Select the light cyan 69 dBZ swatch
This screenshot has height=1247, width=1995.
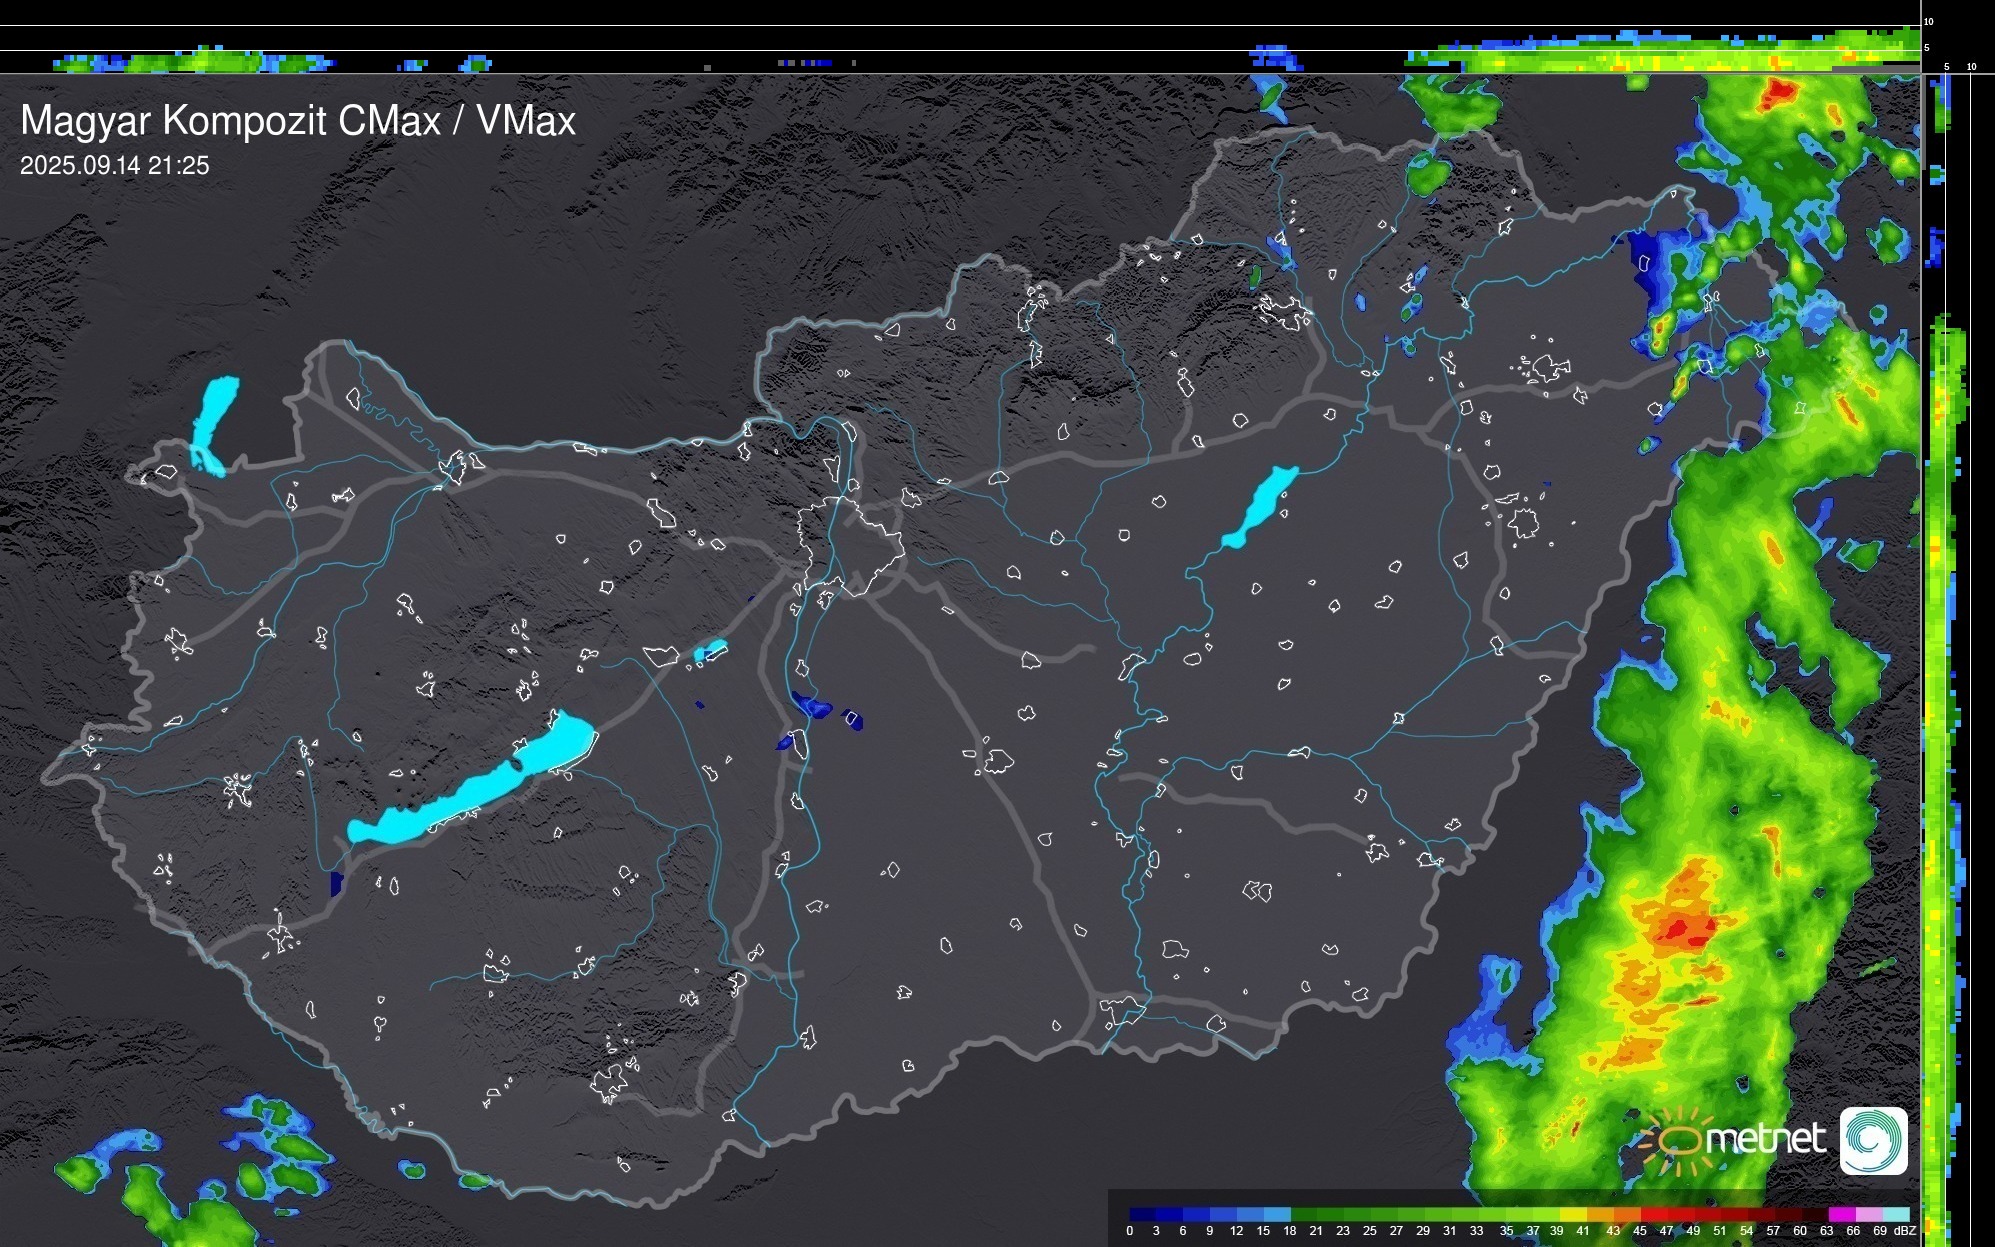[1895, 1215]
